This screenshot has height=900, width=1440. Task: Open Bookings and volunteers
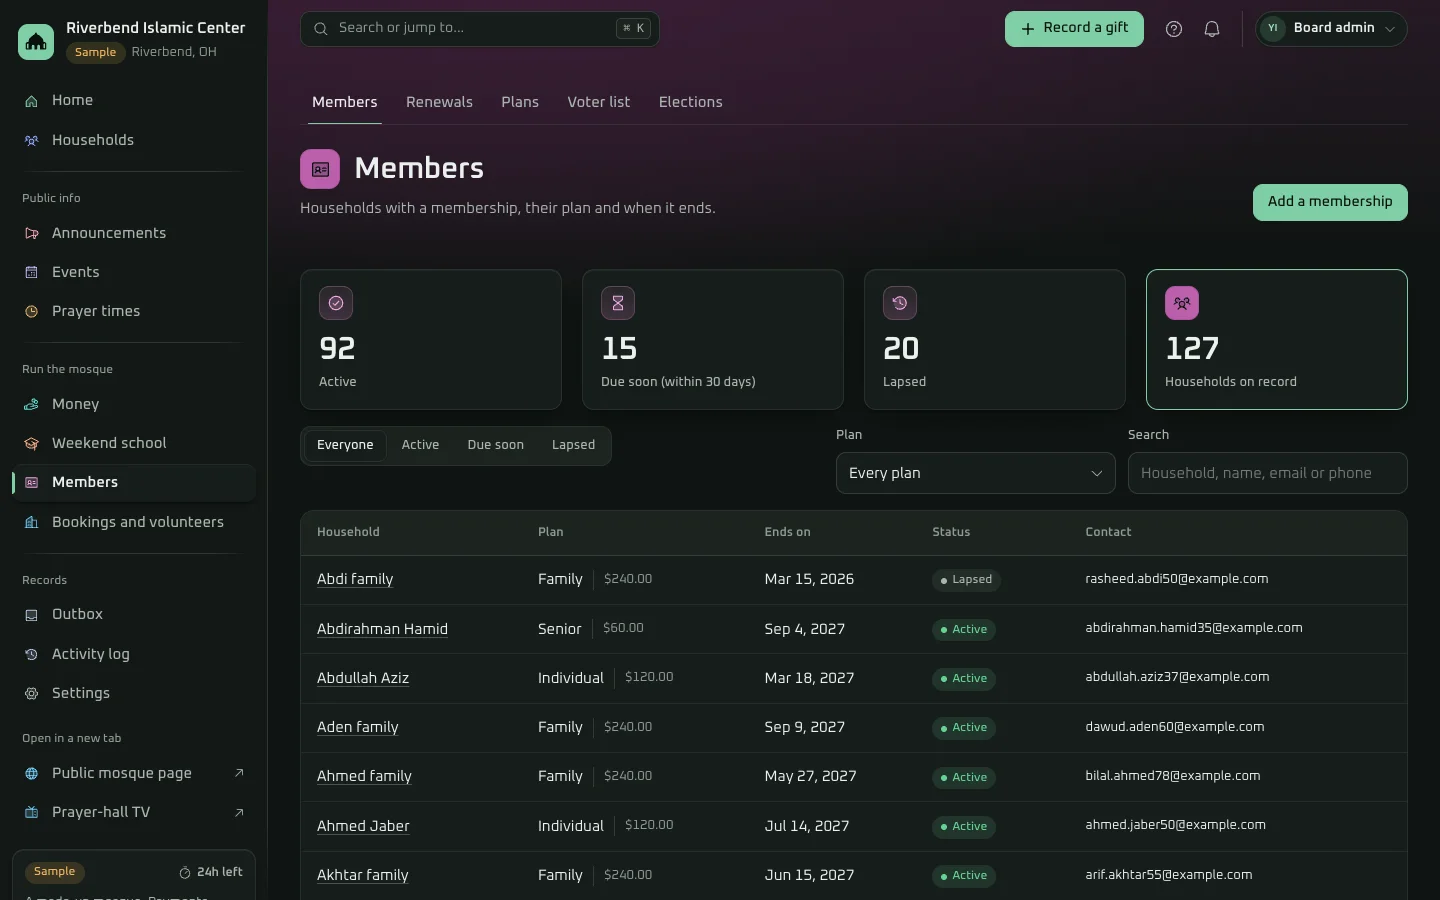[134, 522]
